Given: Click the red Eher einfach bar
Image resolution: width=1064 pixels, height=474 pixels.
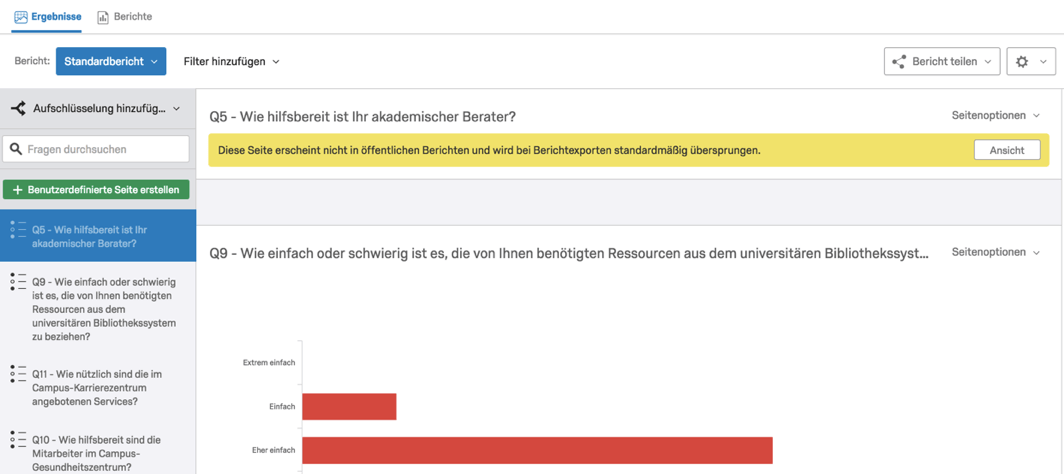Looking at the screenshot, I should coord(537,450).
